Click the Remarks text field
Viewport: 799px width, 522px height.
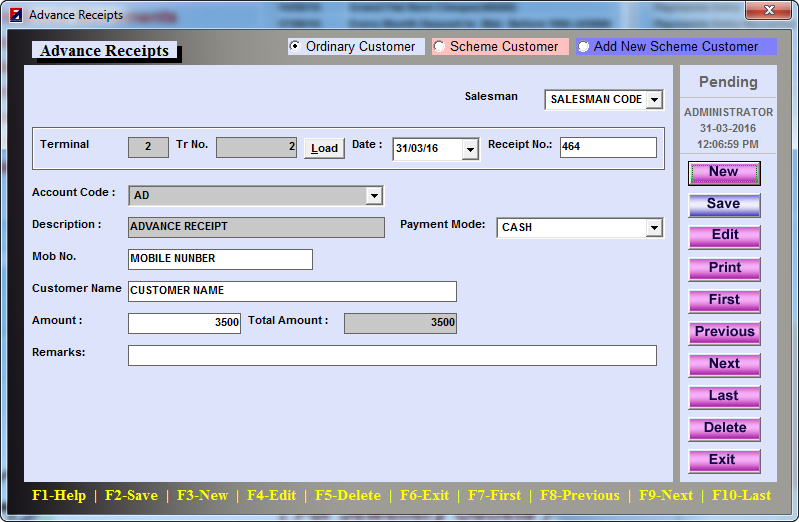(x=392, y=356)
